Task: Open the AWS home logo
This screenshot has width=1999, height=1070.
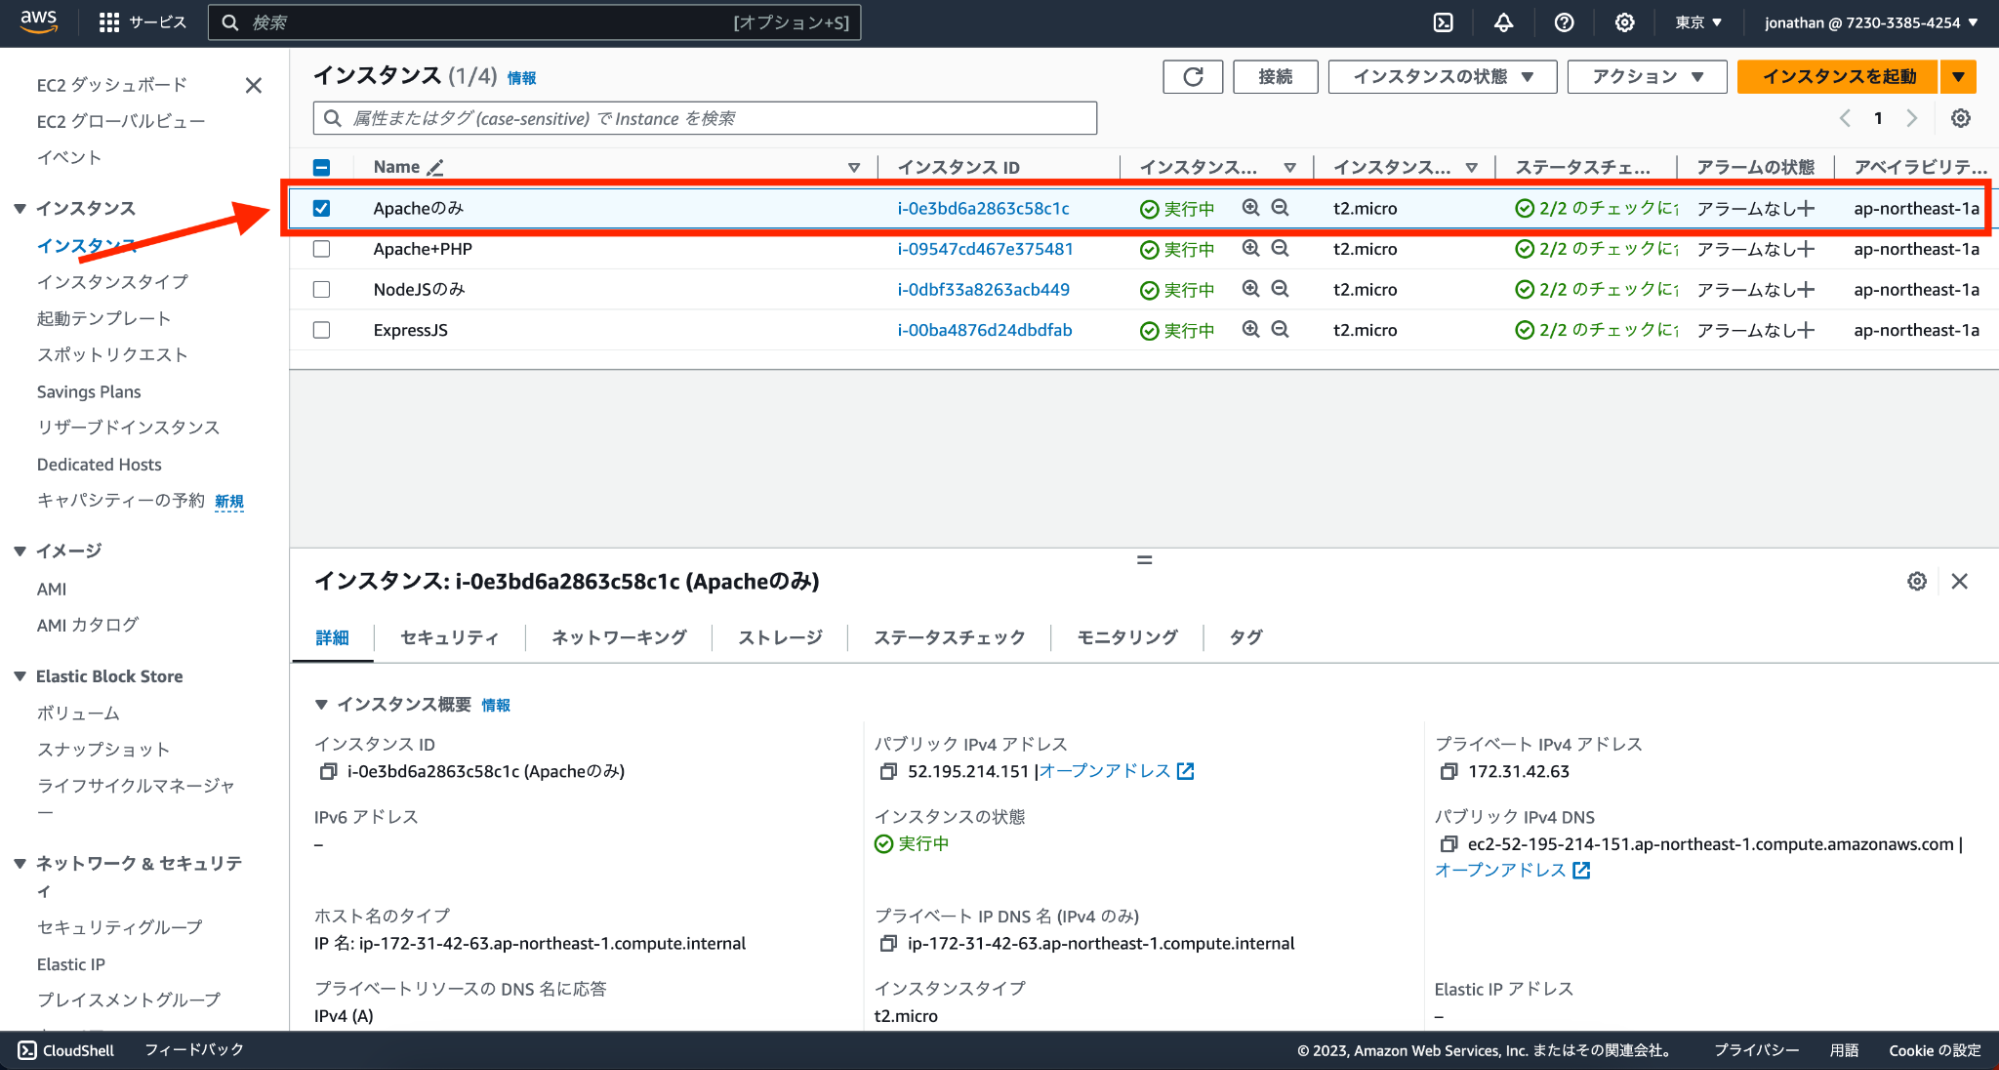Action: click(x=39, y=22)
